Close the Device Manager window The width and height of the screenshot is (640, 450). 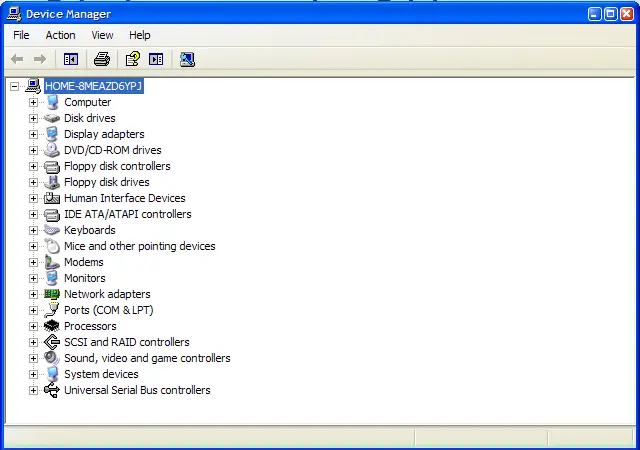point(627,14)
